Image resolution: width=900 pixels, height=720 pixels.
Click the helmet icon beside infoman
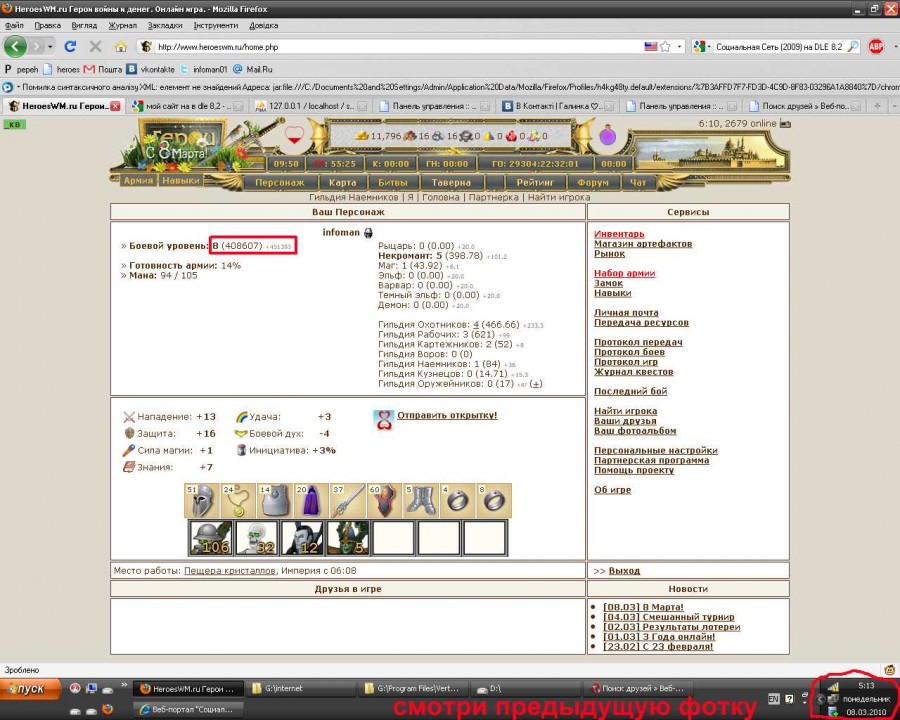pyautogui.click(x=368, y=233)
